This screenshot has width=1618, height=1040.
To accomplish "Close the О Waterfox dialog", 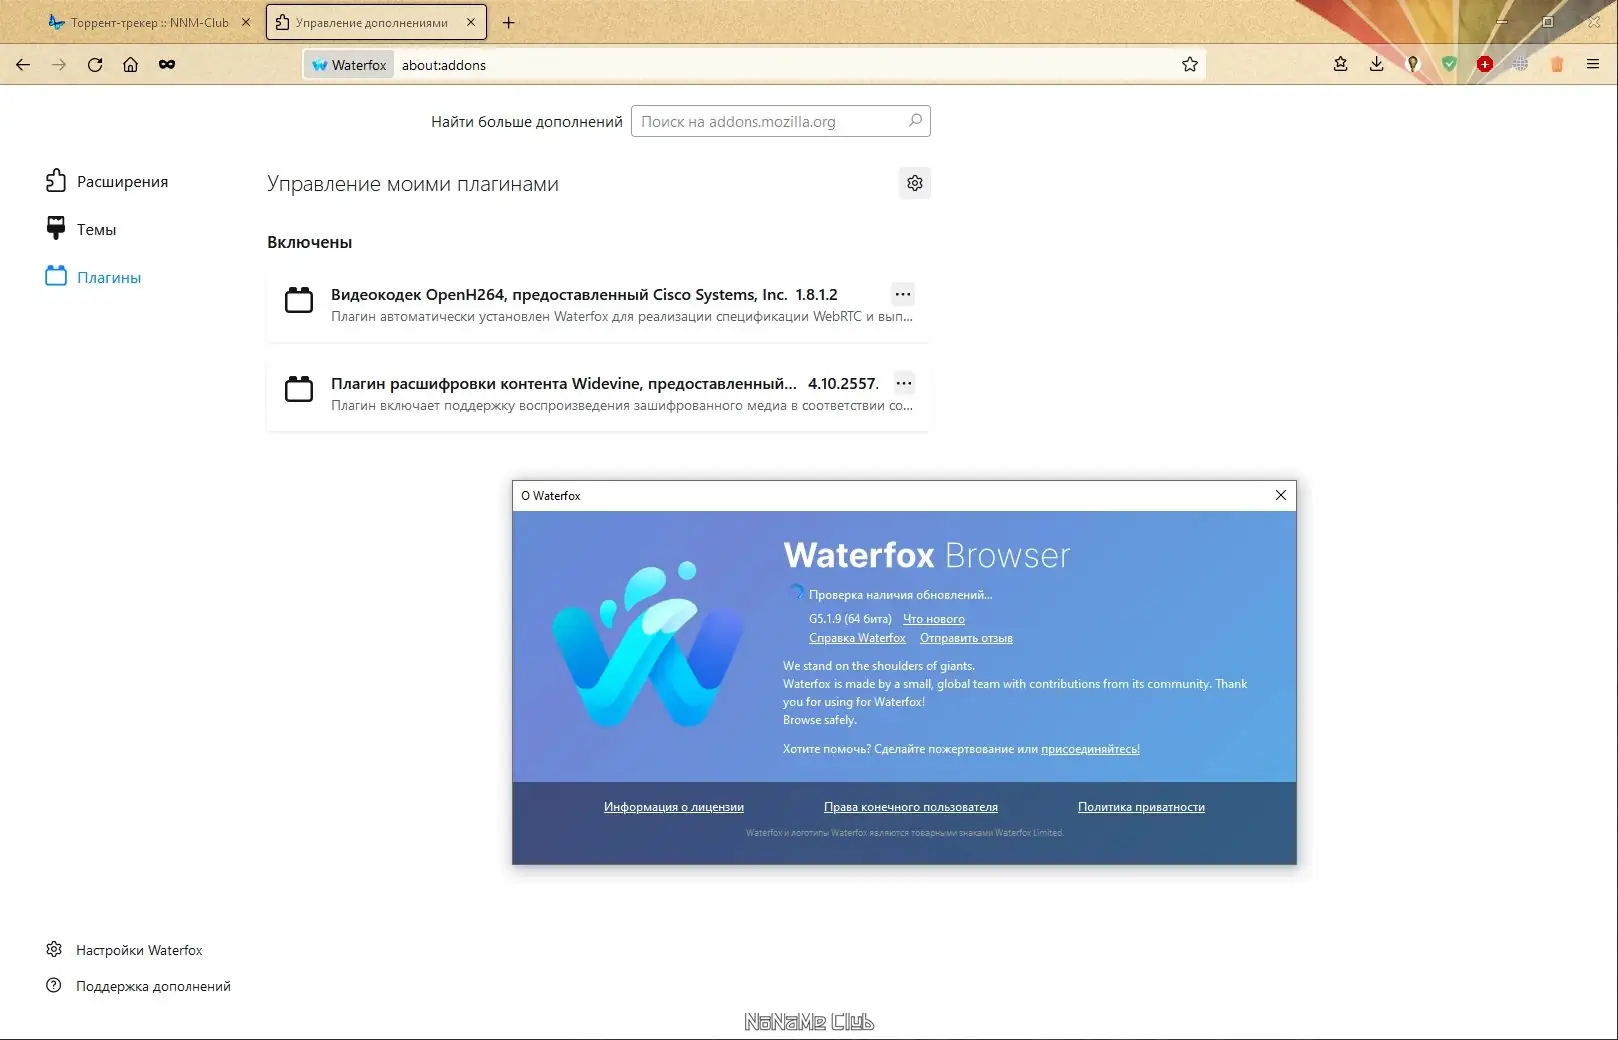I will coord(1281,495).
